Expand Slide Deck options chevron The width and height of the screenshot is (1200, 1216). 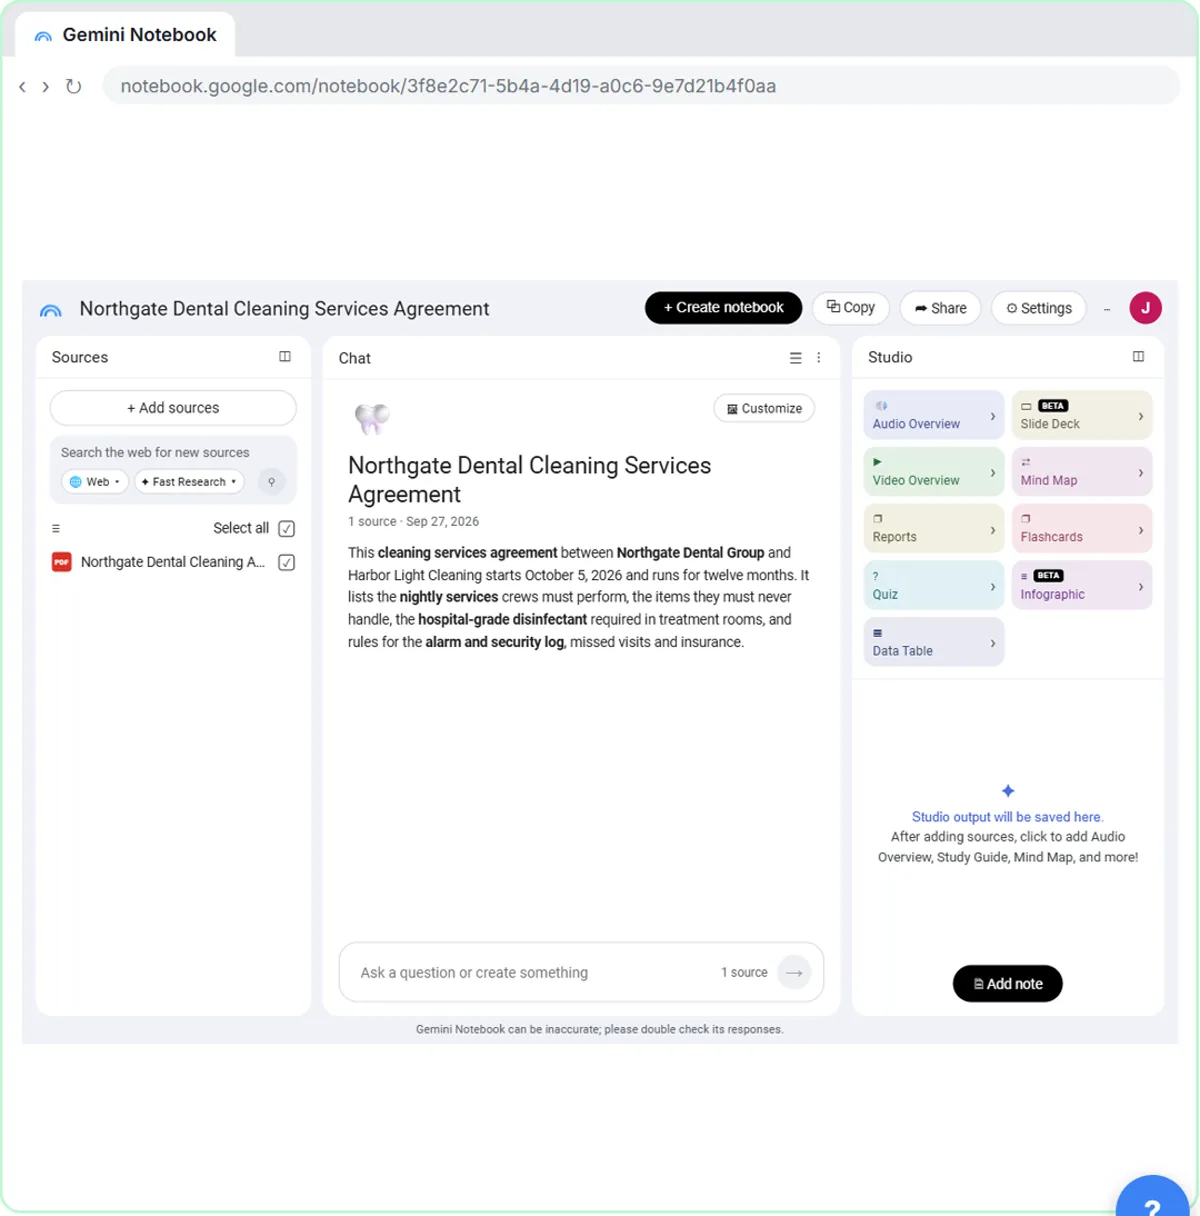point(1141,416)
